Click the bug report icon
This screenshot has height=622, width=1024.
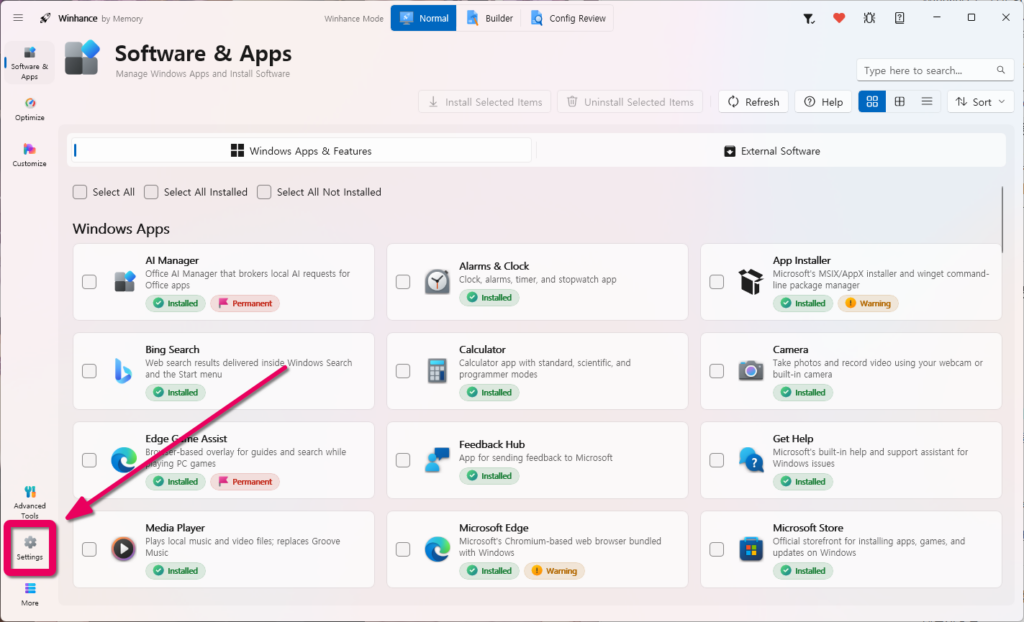pos(869,18)
